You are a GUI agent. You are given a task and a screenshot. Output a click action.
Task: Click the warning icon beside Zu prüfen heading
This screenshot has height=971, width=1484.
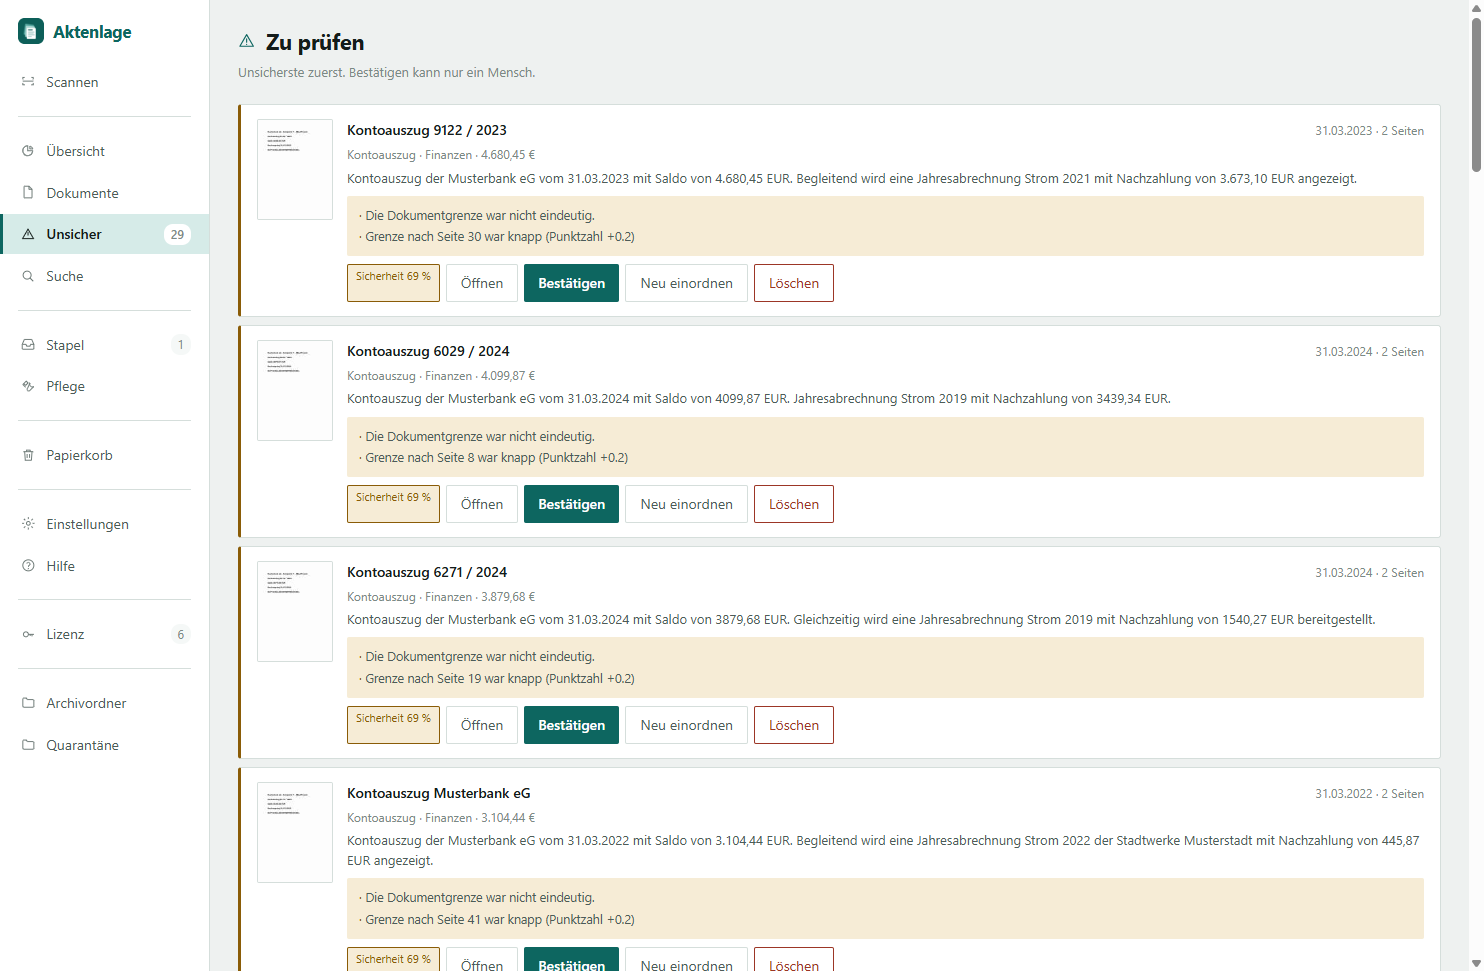click(247, 41)
